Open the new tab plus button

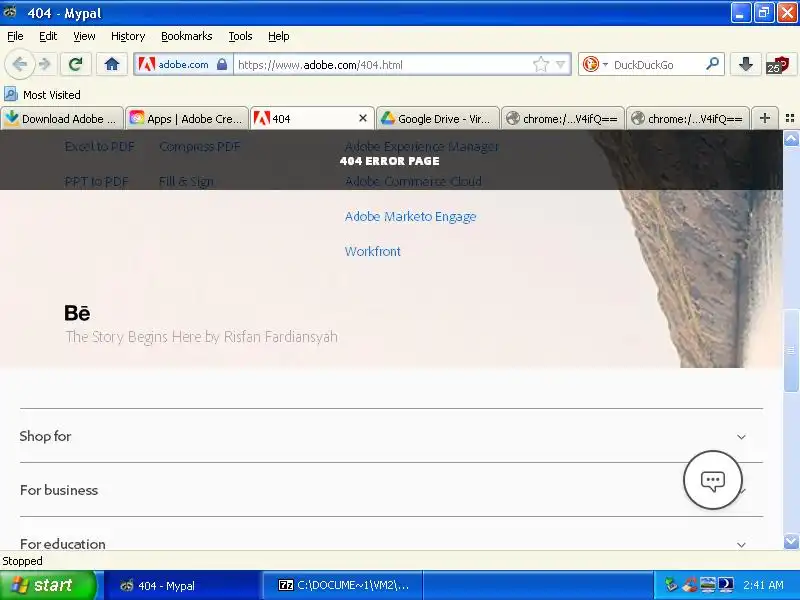[764, 118]
